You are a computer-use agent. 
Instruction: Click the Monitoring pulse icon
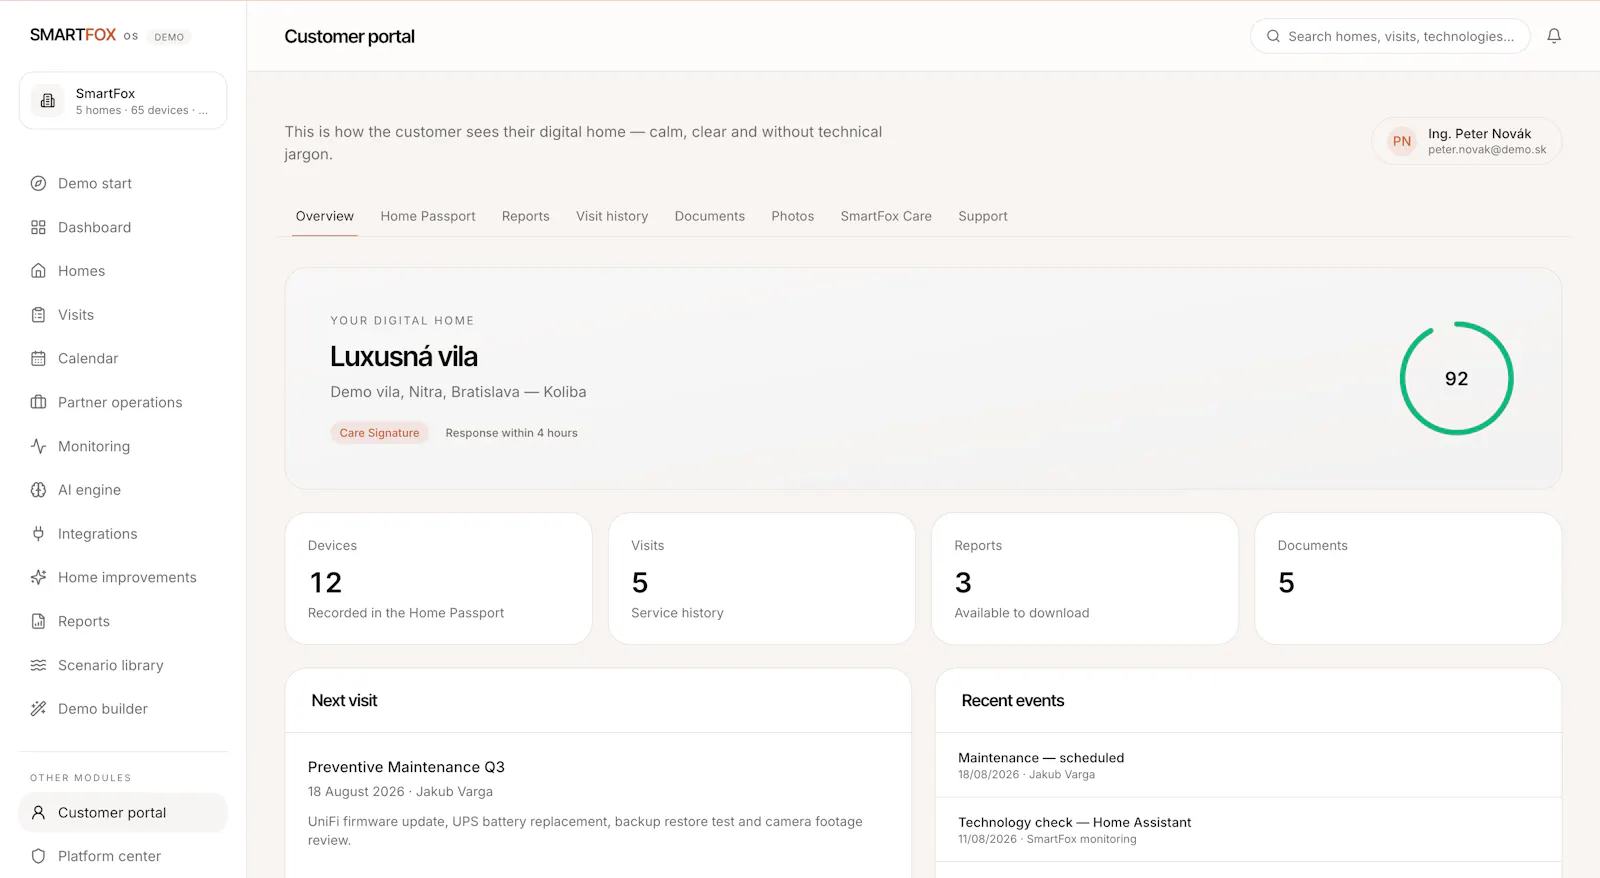[x=38, y=446]
